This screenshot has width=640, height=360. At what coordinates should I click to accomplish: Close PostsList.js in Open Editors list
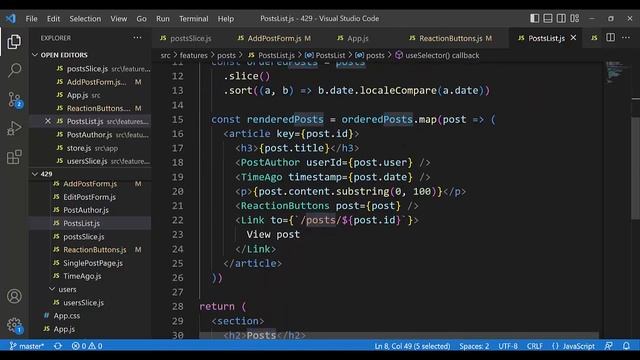(x=48, y=121)
